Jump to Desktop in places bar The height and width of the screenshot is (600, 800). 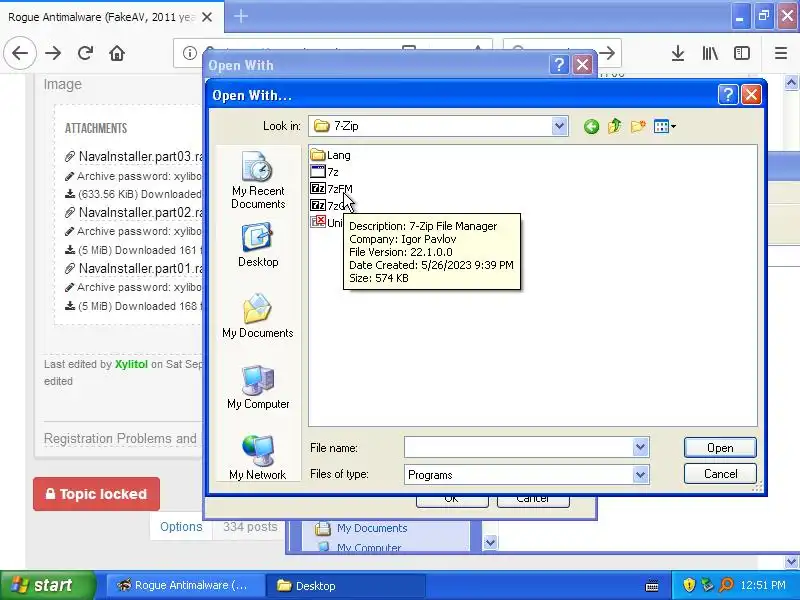point(258,245)
